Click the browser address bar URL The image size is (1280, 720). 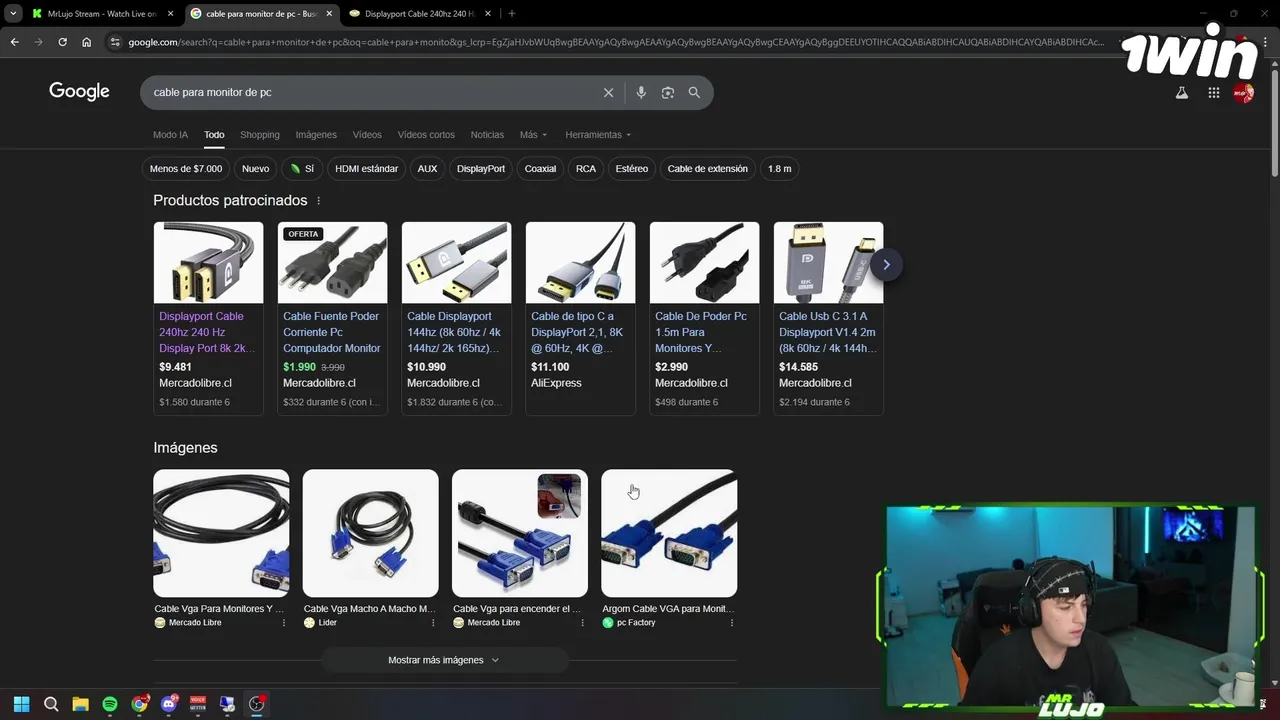point(615,42)
